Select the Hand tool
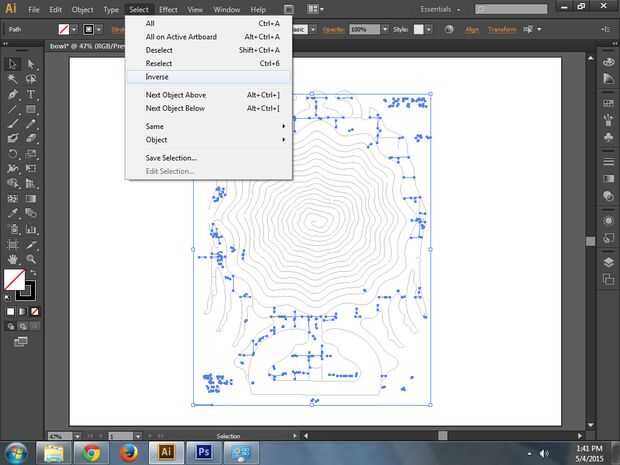620x465 pixels. pyautogui.click(x=13, y=259)
